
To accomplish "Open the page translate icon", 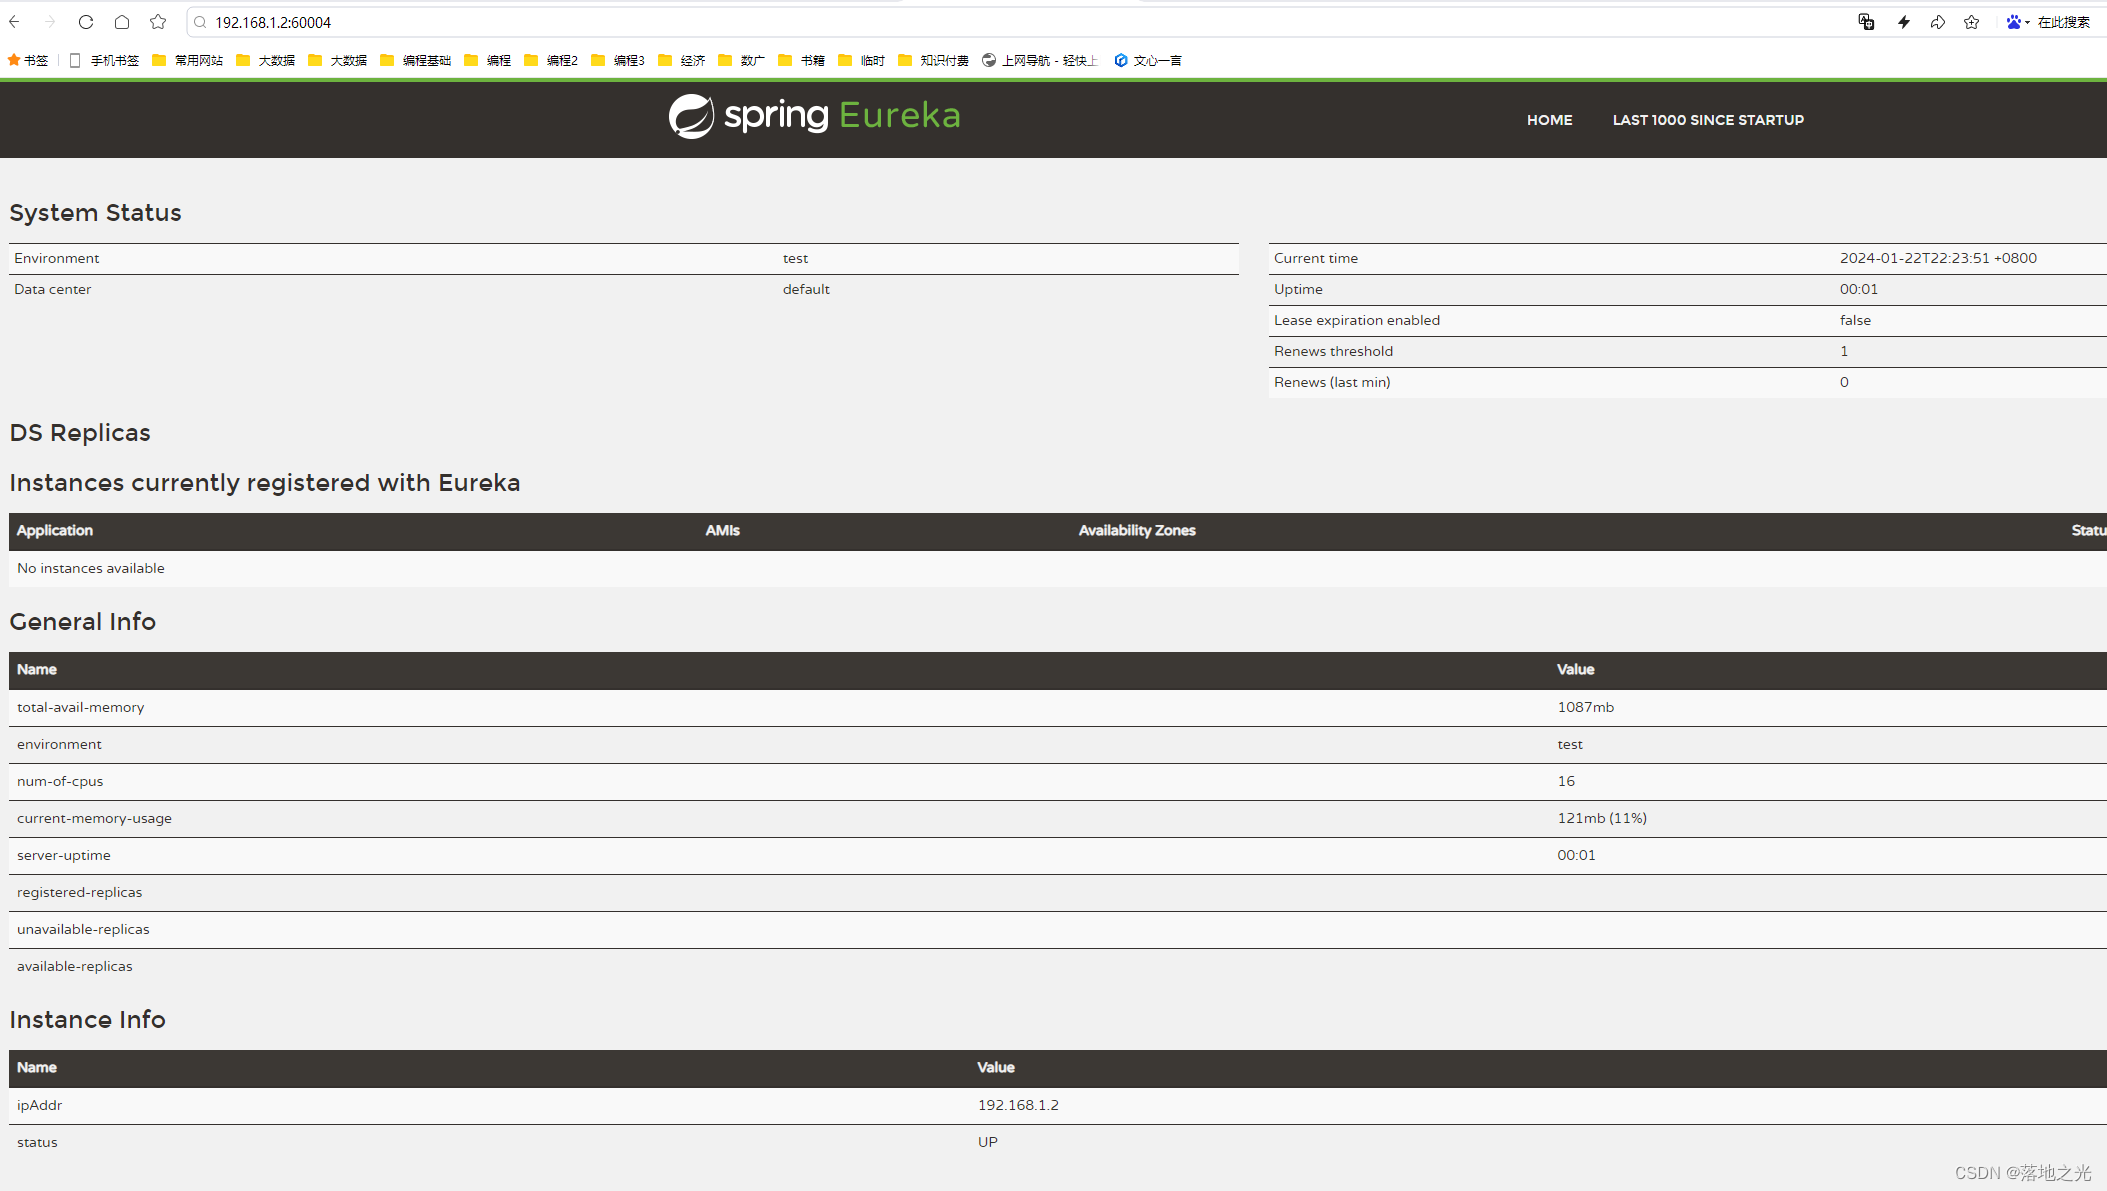I will pos(1866,21).
